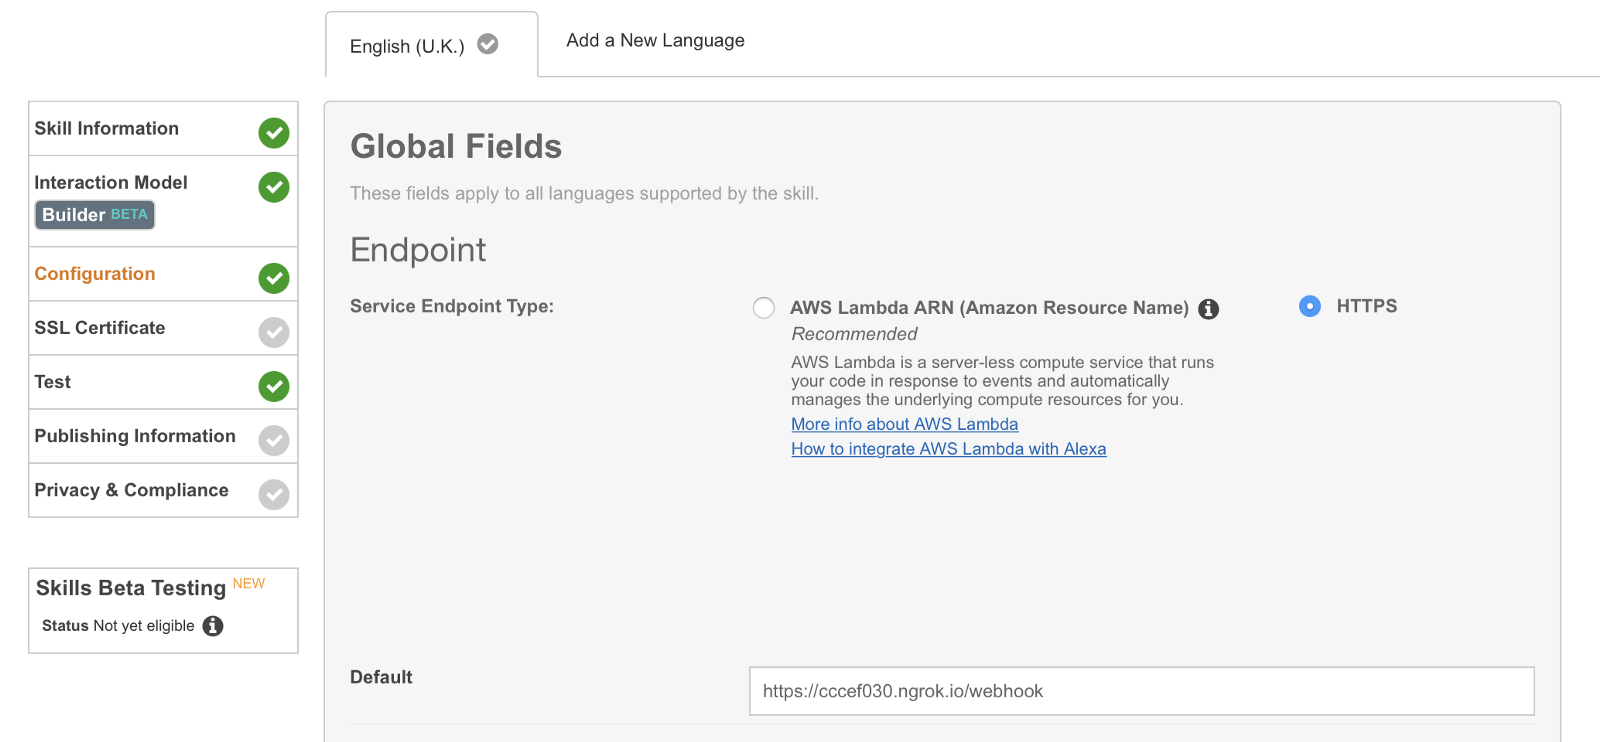Image resolution: width=1600 pixels, height=742 pixels.
Task: Switch to the English (U.K.) language tab
Action: click(407, 46)
